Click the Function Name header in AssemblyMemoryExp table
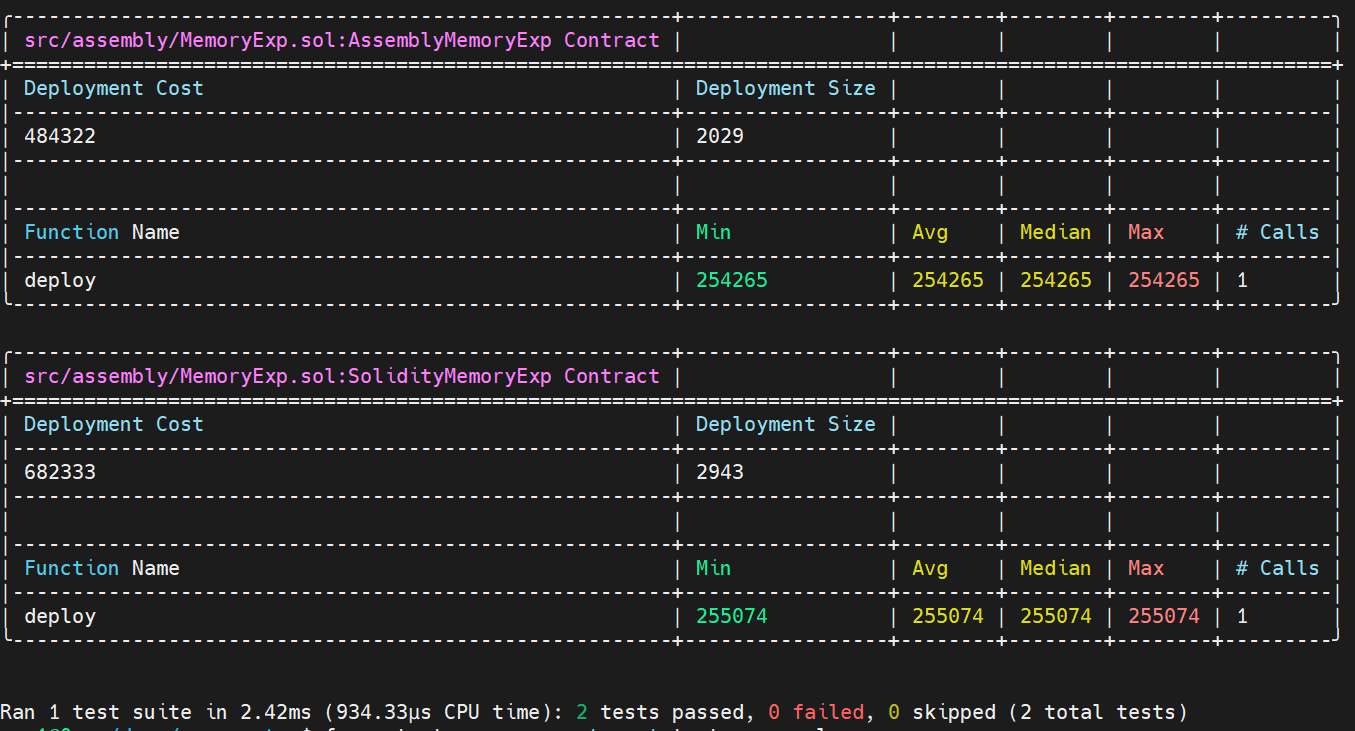This screenshot has width=1355, height=731. tap(102, 232)
